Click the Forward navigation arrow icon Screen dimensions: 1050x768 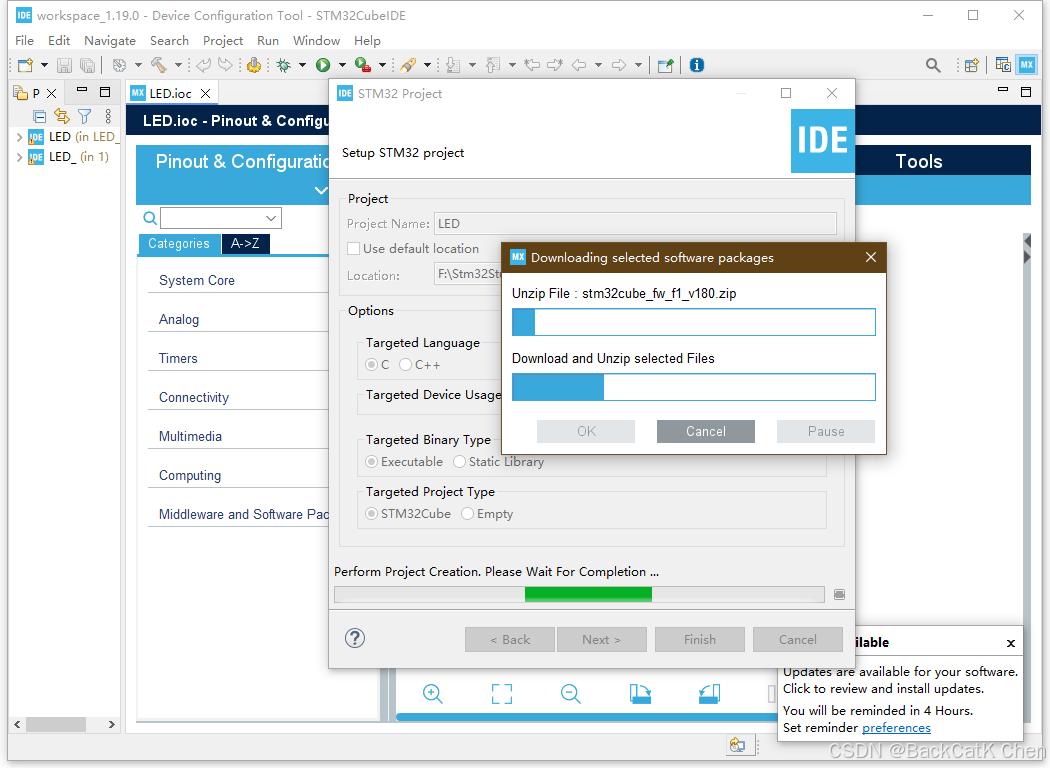coord(619,65)
